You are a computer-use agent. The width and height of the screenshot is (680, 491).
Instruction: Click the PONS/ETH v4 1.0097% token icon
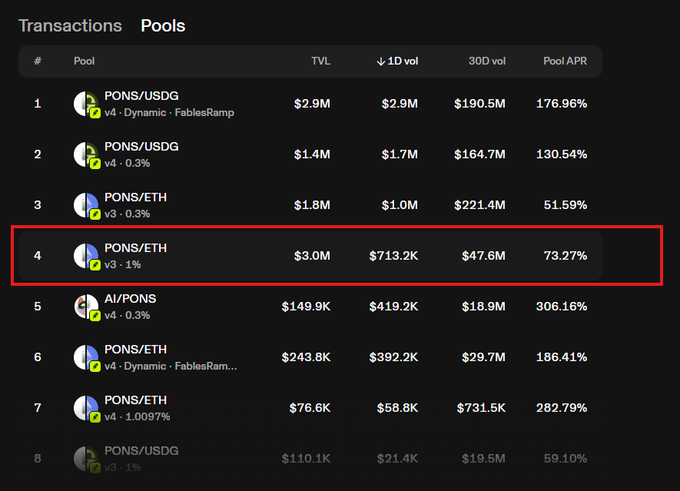[87, 409]
